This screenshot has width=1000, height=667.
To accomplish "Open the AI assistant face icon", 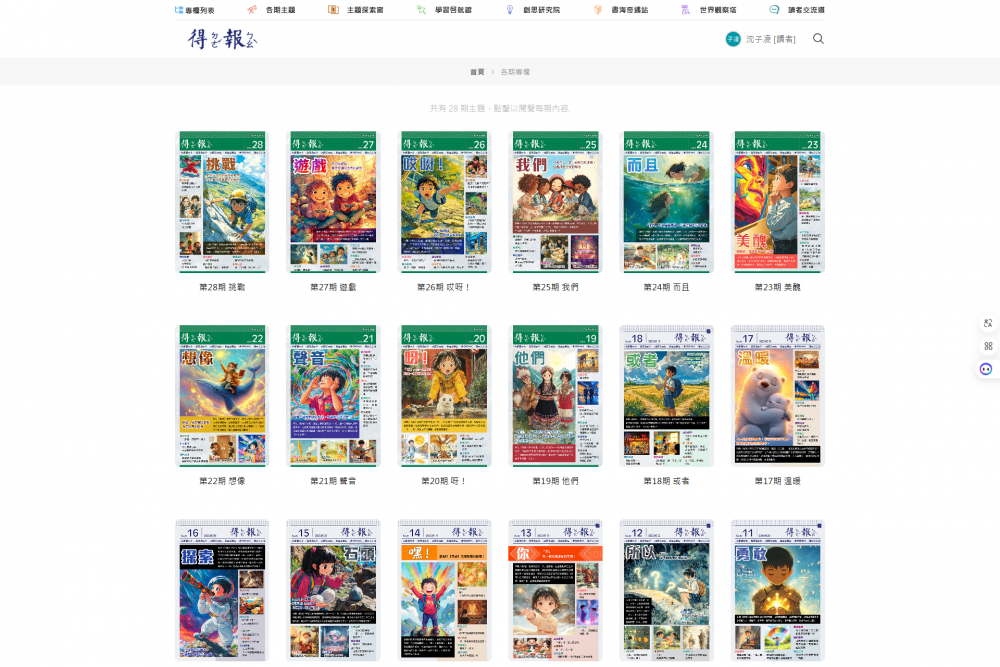I will coord(987,369).
